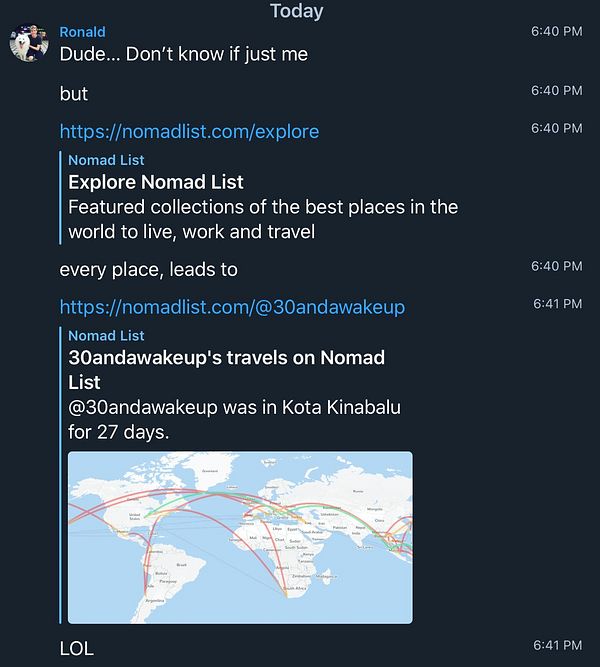Open Ronald's profile picture avatar
This screenshot has width=600, height=667.
[x=29, y=43]
